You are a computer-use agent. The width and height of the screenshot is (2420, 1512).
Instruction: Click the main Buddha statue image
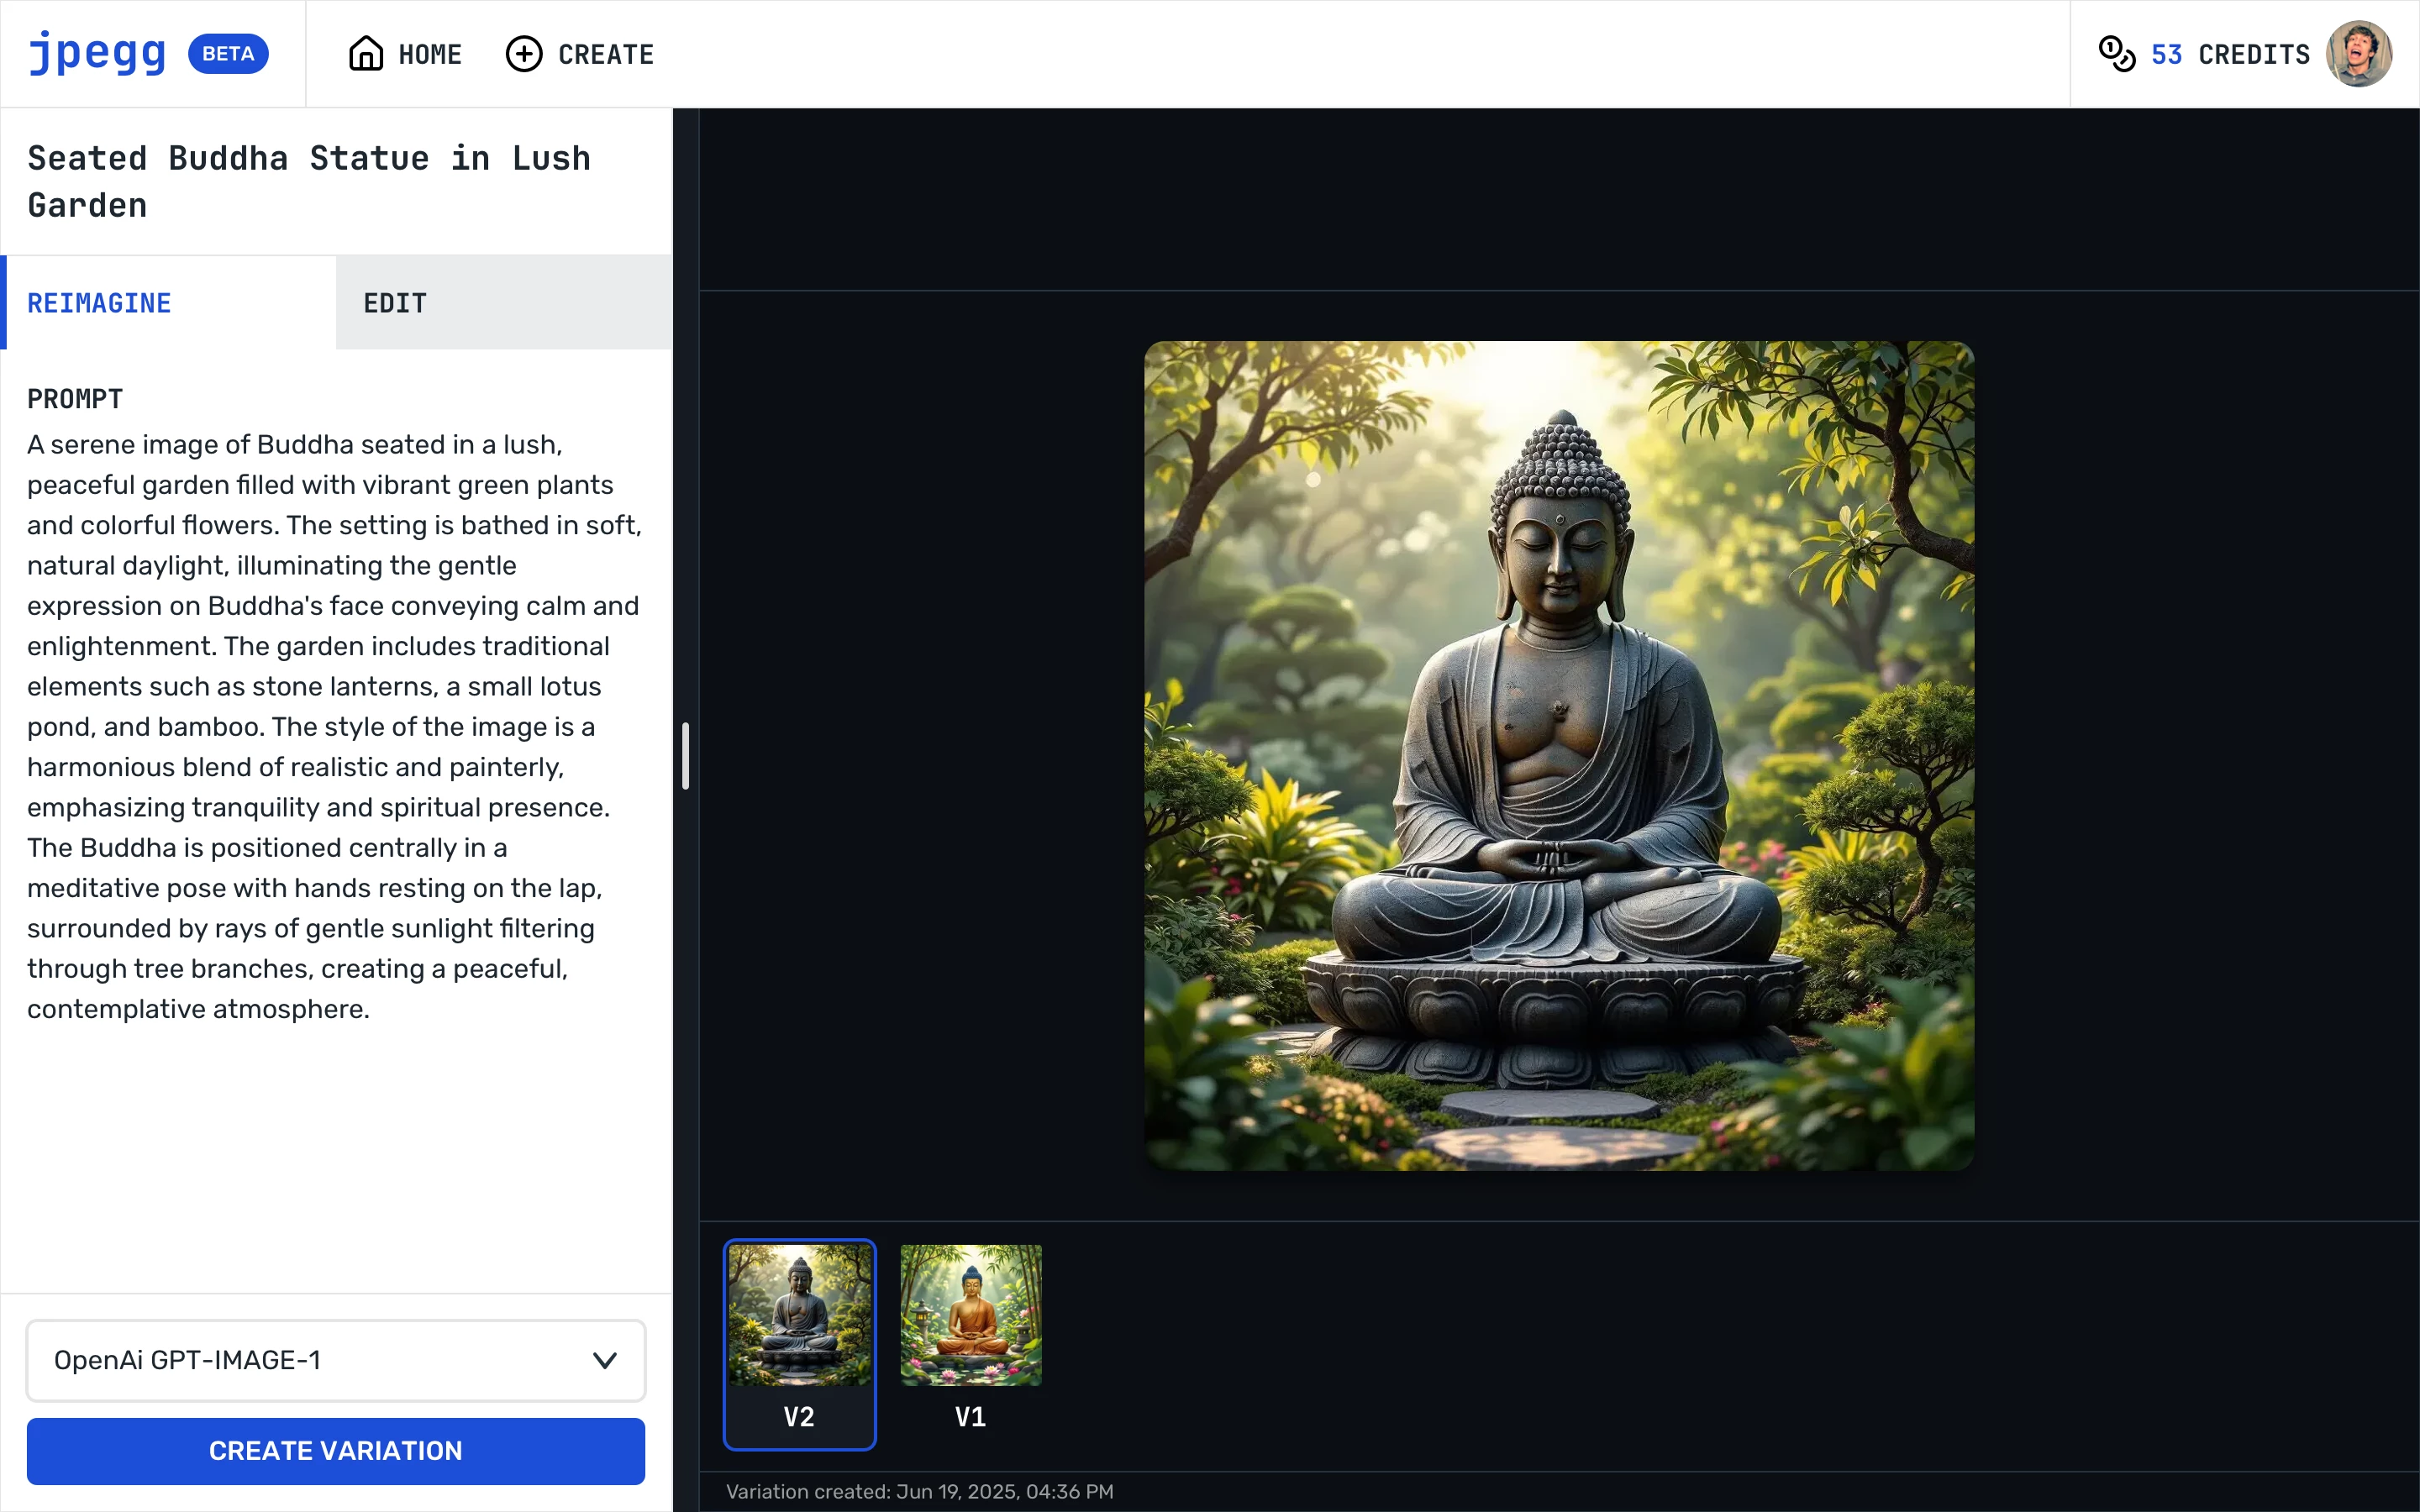coord(1559,756)
